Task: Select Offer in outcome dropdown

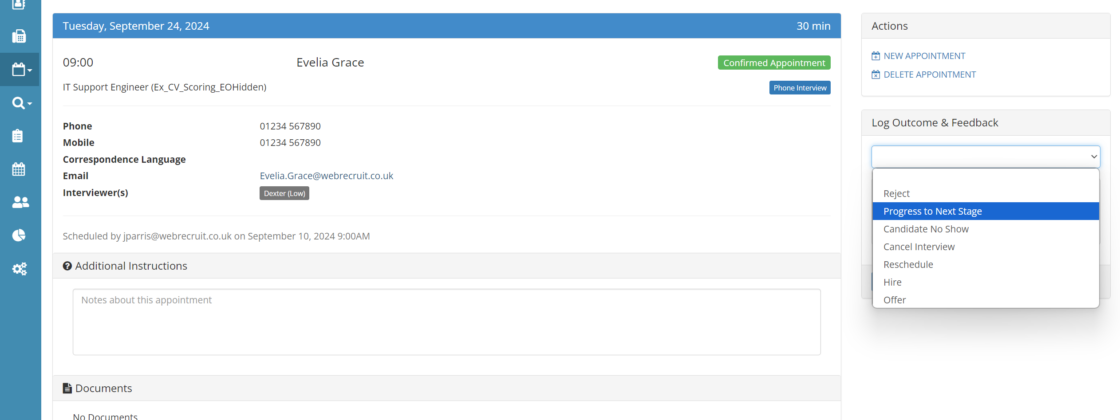Action: [894, 300]
